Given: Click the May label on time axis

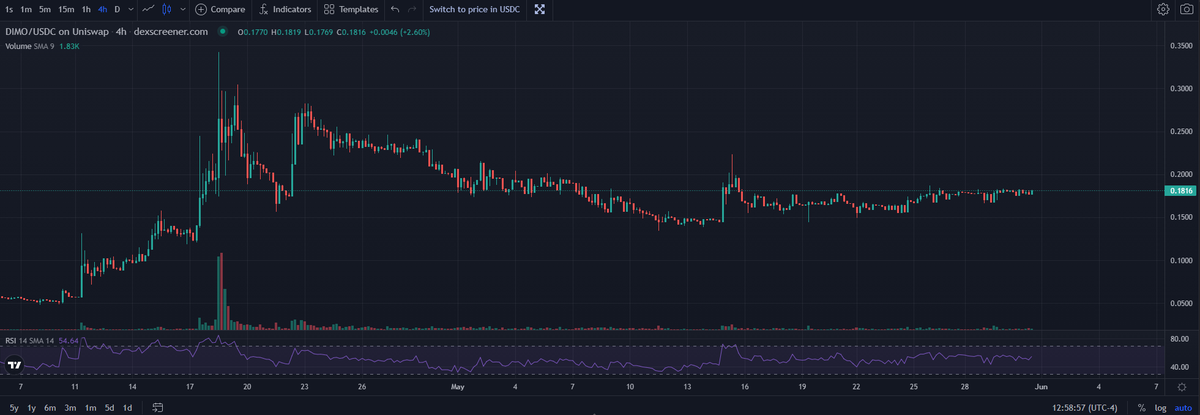Looking at the screenshot, I should point(458,385).
